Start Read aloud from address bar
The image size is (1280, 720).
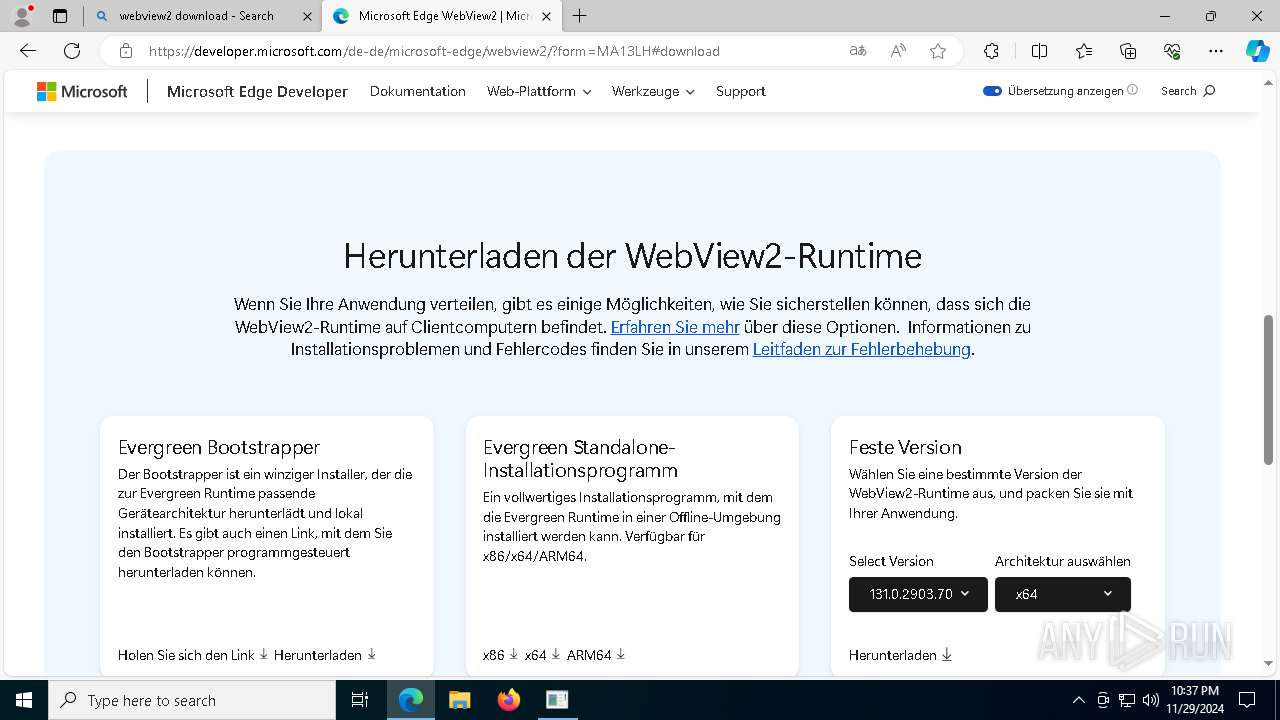click(x=898, y=51)
